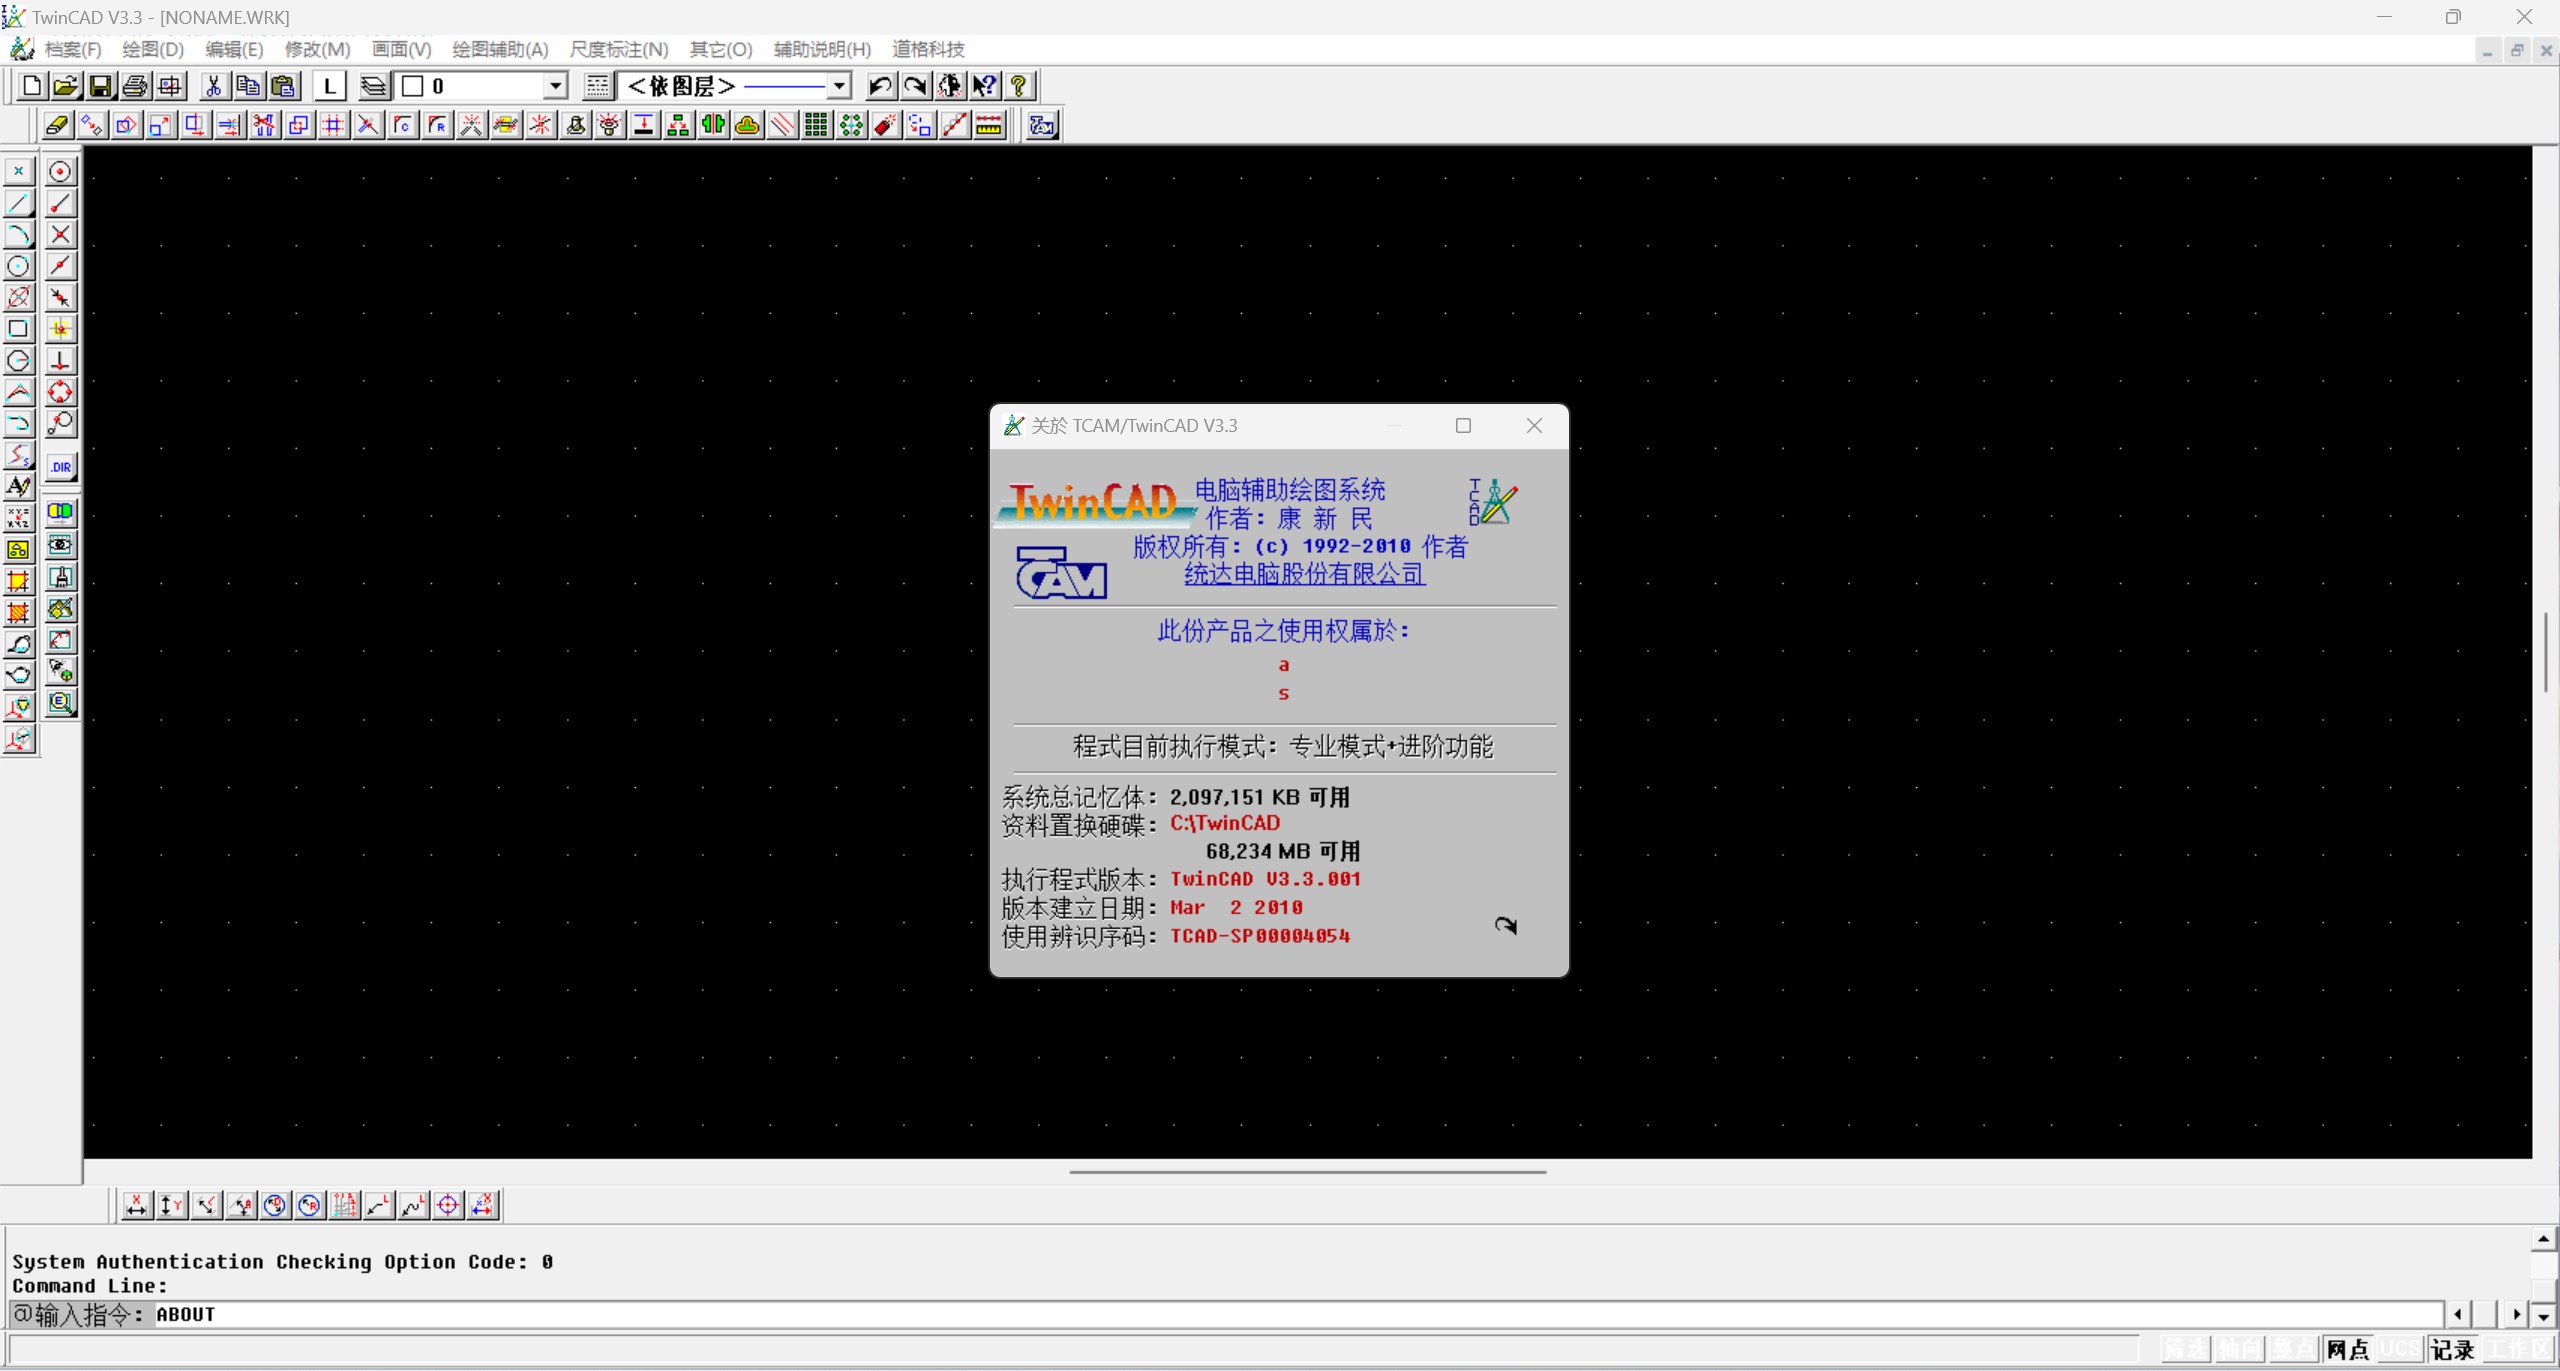Screen dimensions: 2560x1371
Task: Click the Print icon in toolbar
Action: point(135,86)
